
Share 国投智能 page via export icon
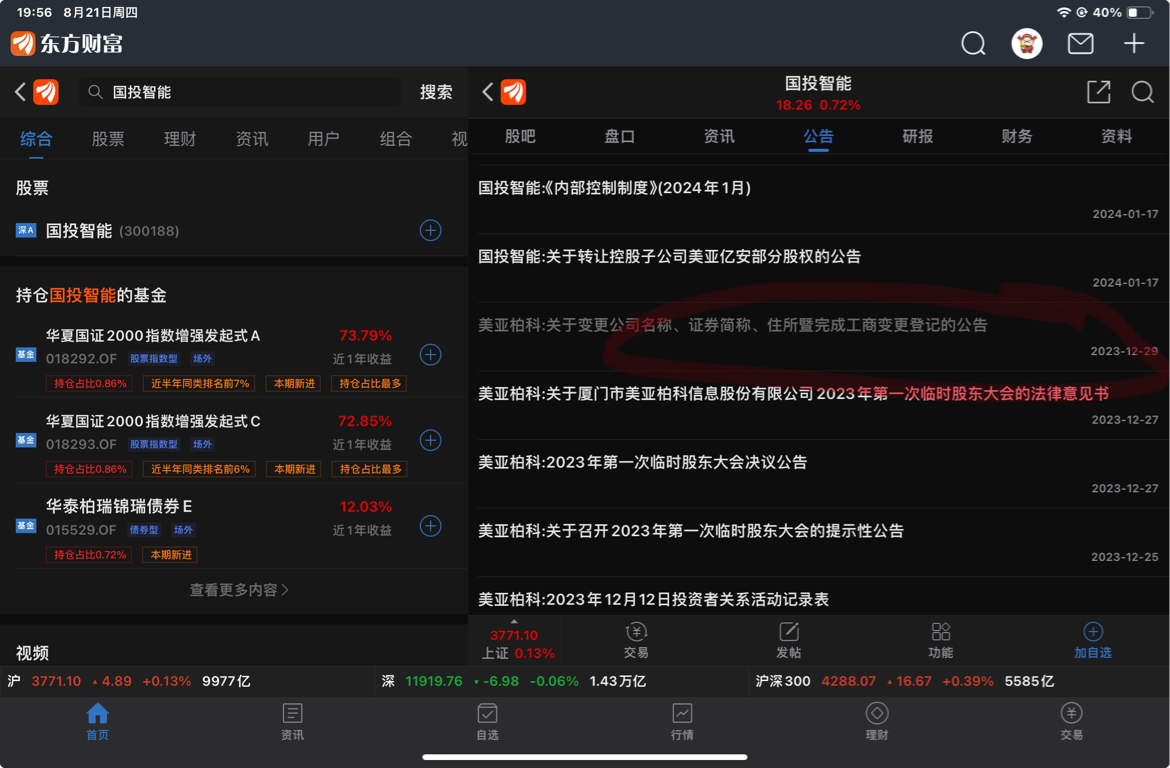coord(1098,92)
